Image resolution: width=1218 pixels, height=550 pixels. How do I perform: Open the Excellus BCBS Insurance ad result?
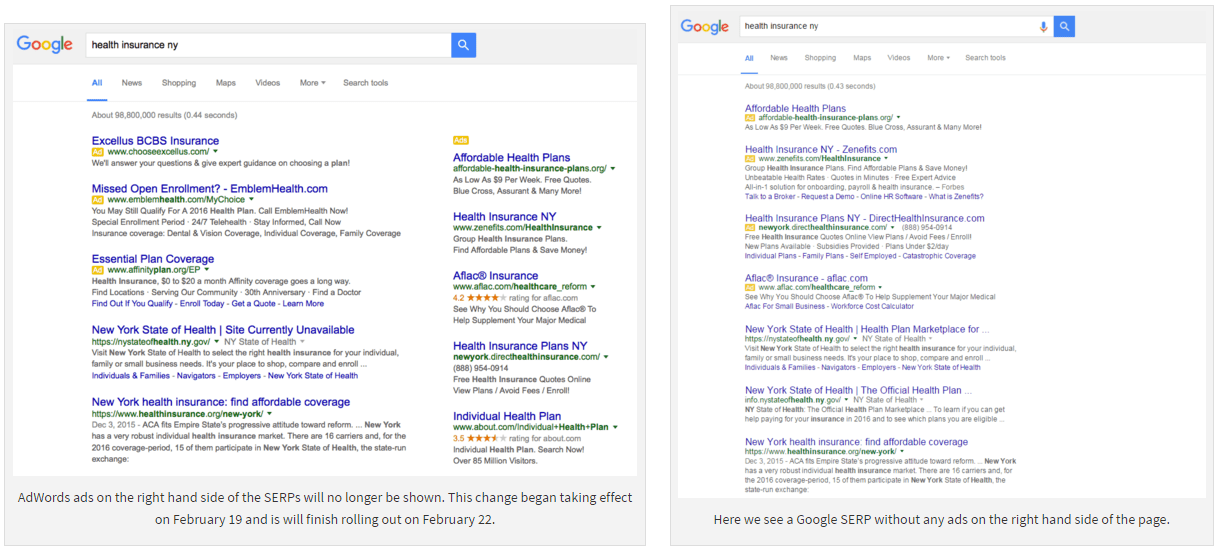coord(155,141)
